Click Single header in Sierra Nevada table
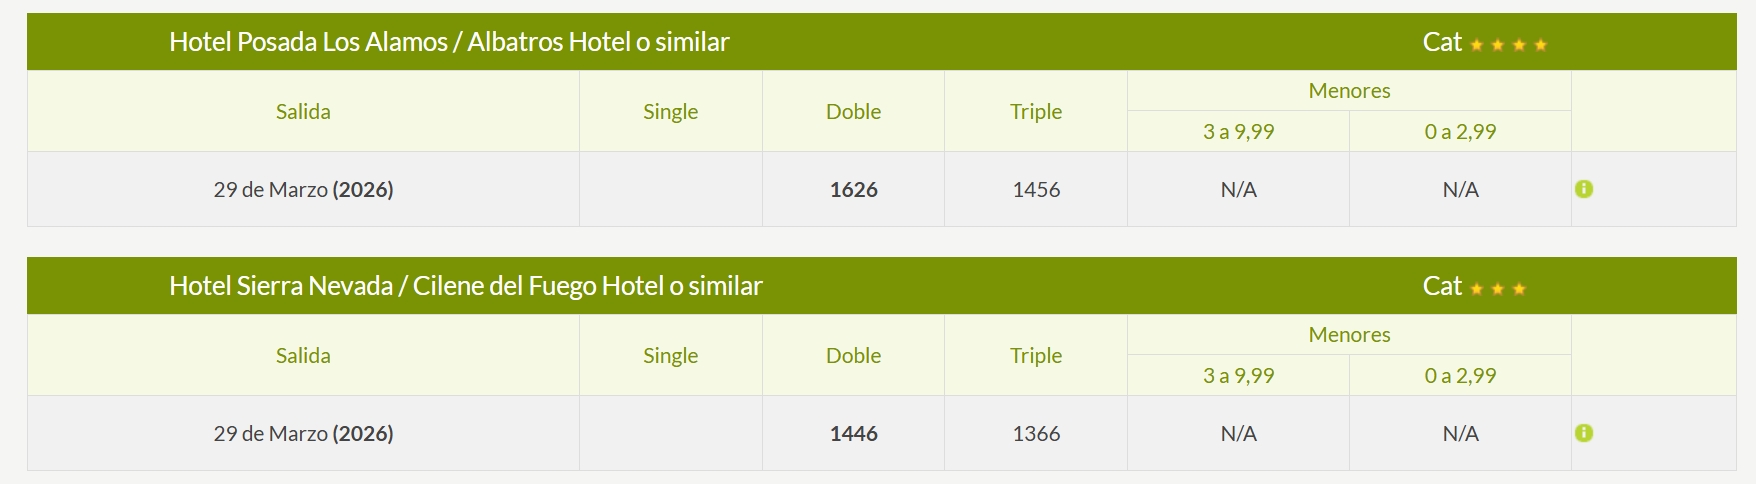 pyautogui.click(x=670, y=355)
